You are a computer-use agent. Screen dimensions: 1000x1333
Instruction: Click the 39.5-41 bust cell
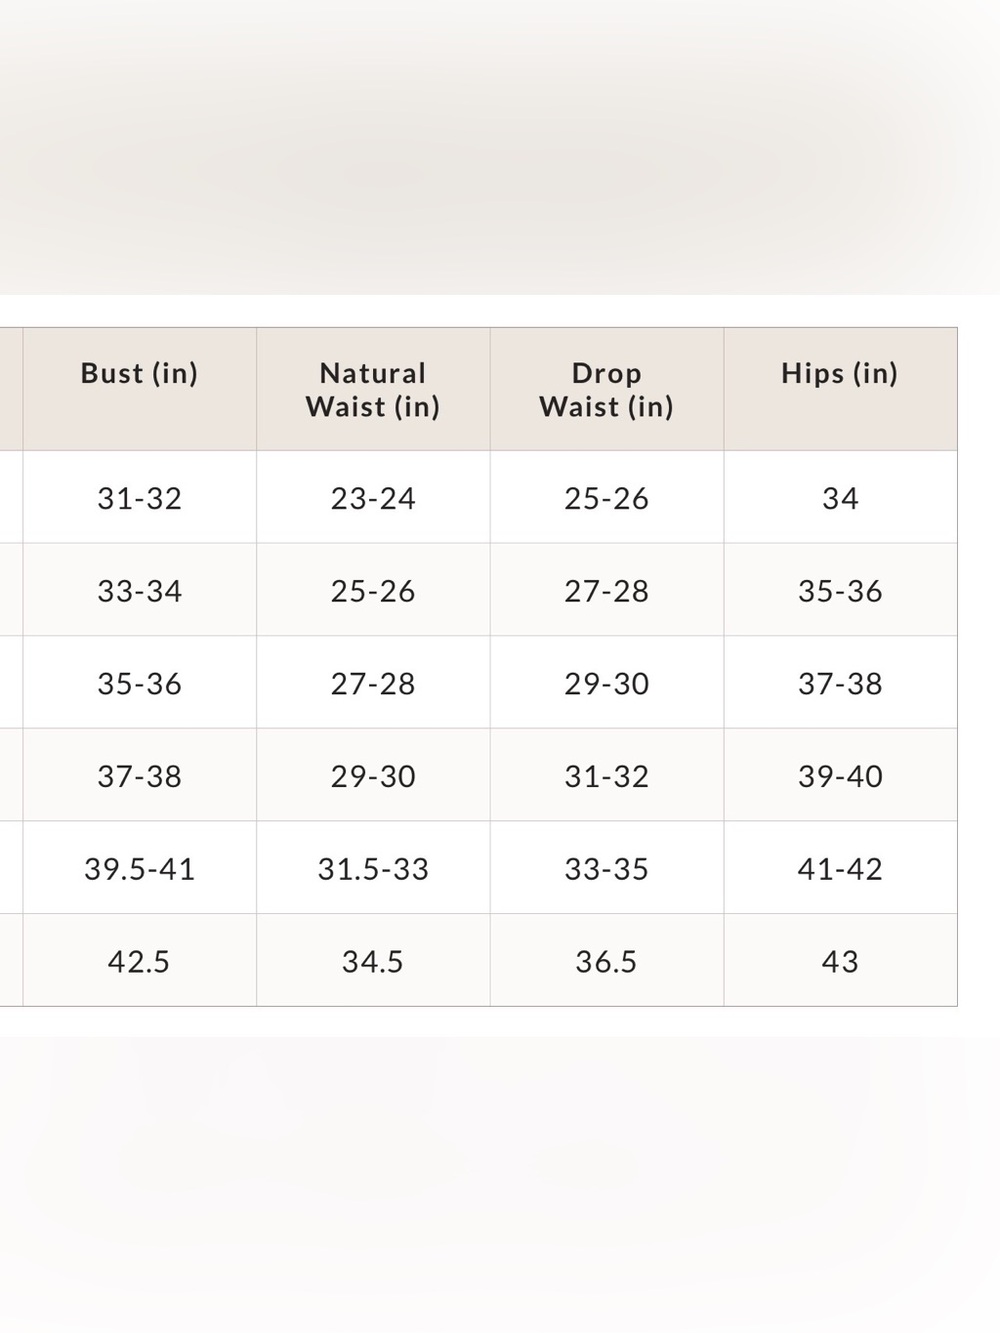(139, 868)
